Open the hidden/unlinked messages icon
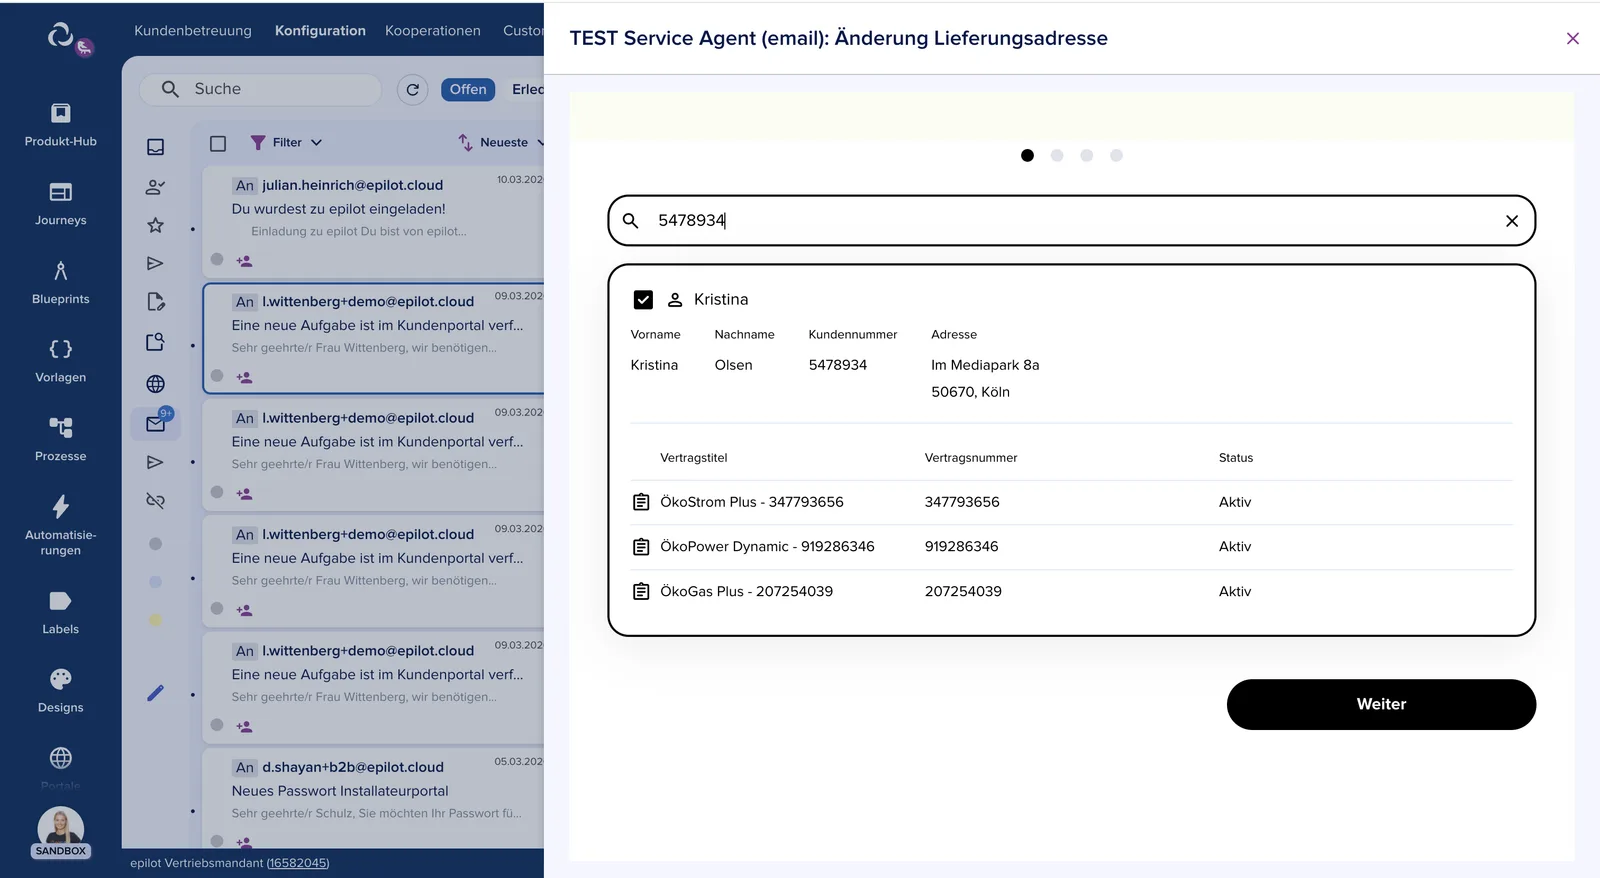 [155, 500]
